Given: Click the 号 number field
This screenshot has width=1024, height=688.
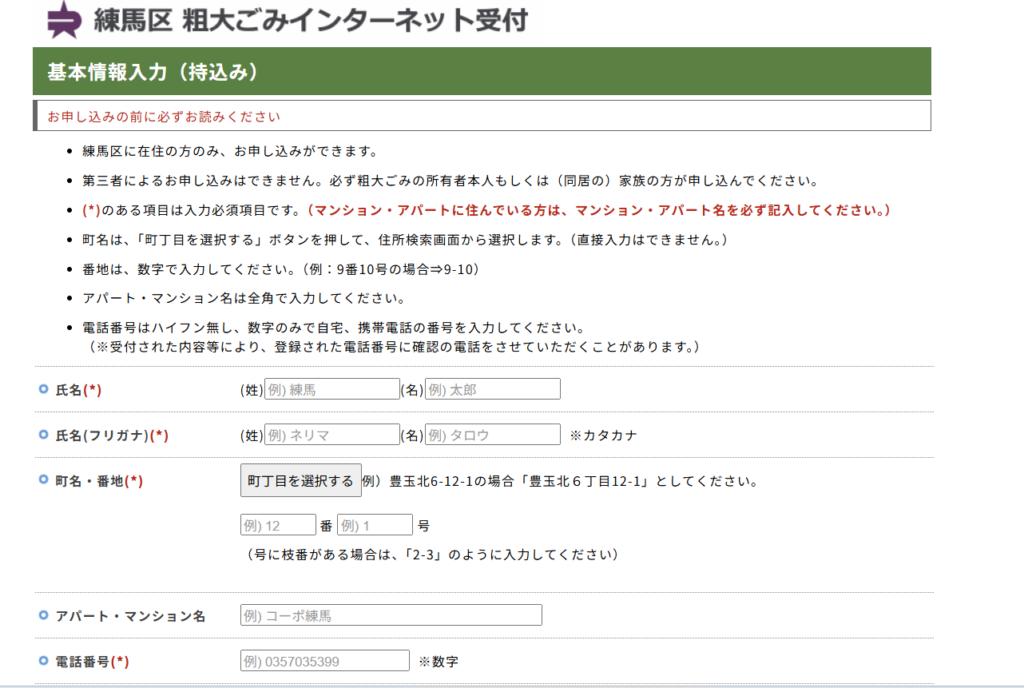Looking at the screenshot, I should click(374, 525).
